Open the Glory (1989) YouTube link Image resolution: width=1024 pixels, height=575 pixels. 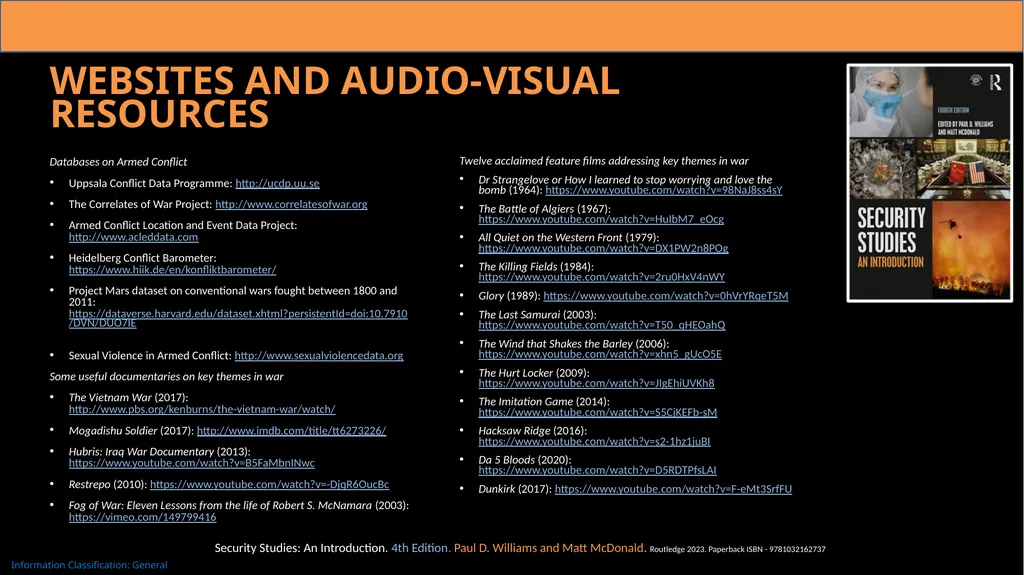click(665, 296)
